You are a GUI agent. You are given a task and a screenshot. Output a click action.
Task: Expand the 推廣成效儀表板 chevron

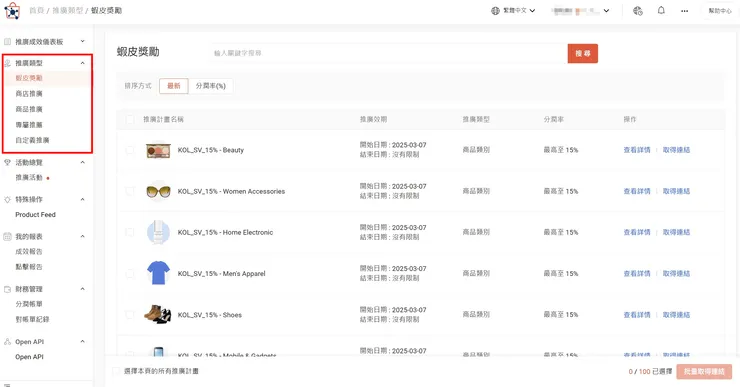coord(83,42)
